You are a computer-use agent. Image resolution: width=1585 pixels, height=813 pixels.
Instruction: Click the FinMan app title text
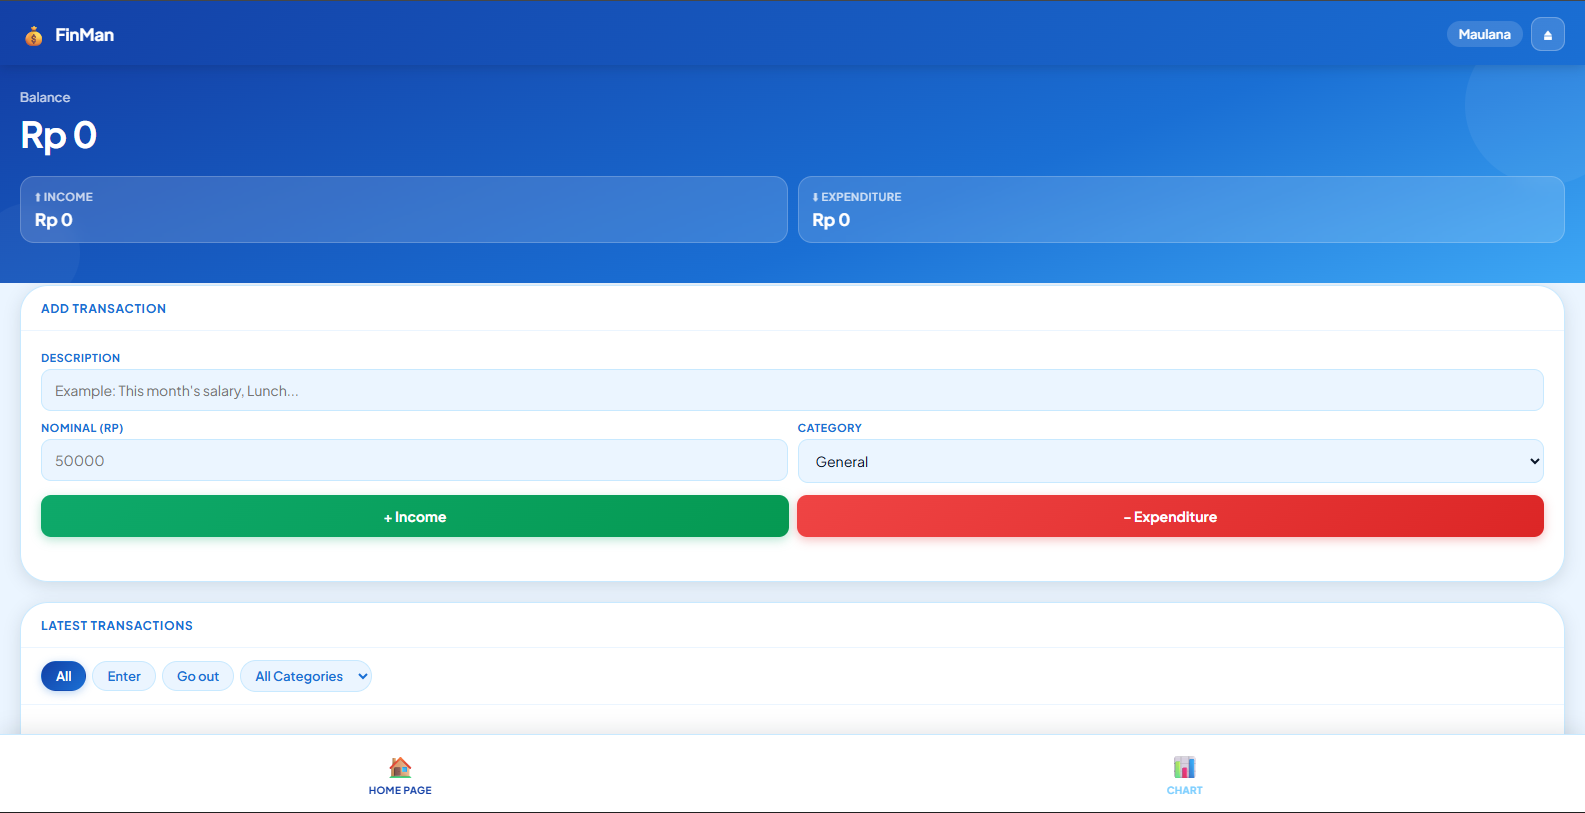point(84,35)
